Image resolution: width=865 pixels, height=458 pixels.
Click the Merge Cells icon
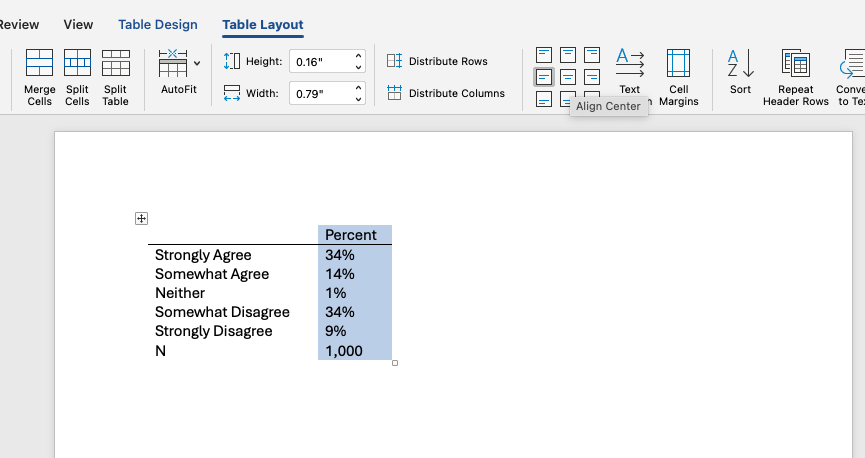[x=39, y=64]
